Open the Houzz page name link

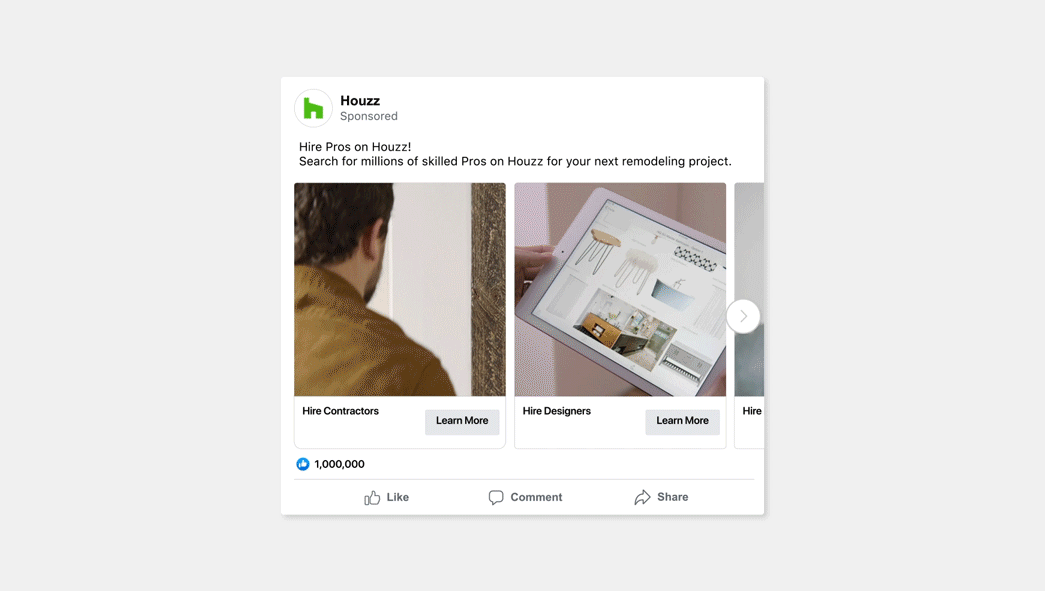360,101
